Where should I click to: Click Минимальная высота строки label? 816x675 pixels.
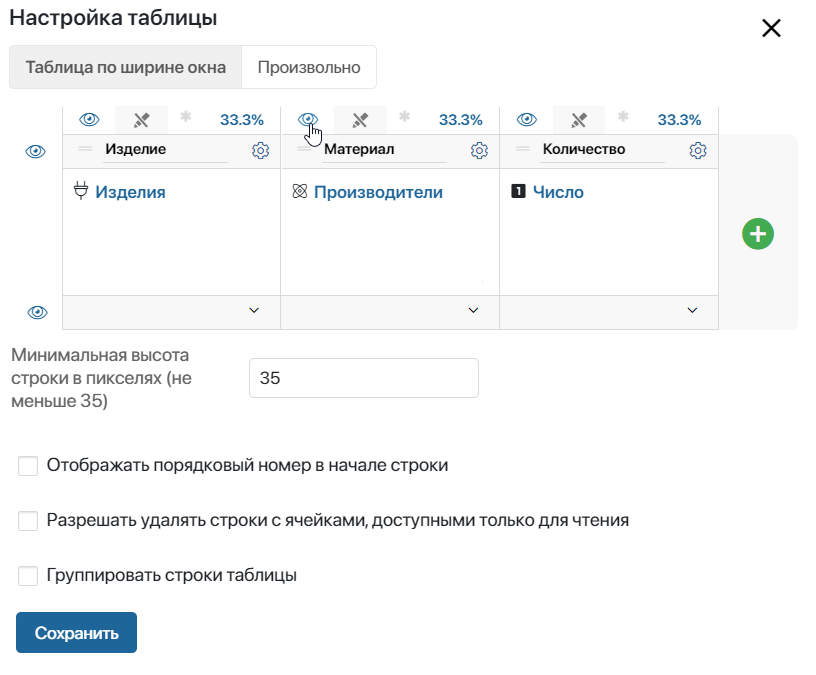click(101, 378)
